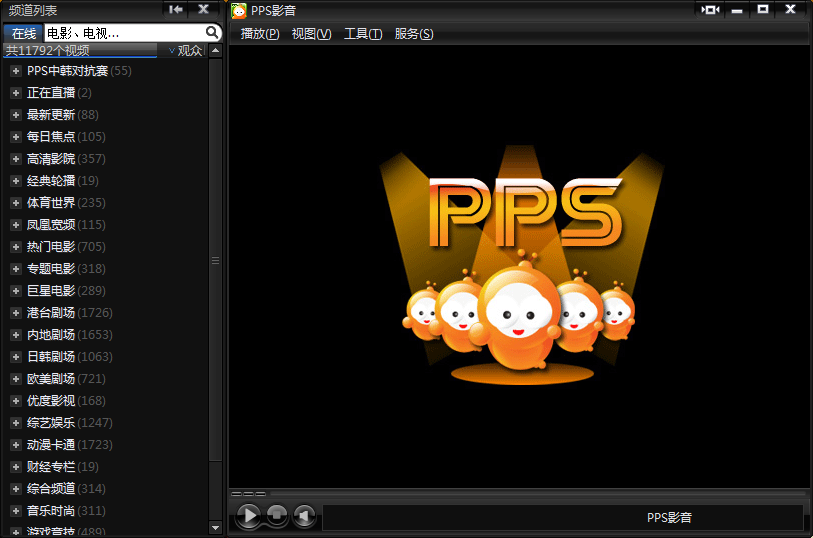Viewport: 813px width, 538px height.
Task: Close the channel list panel
Action: coord(204,9)
